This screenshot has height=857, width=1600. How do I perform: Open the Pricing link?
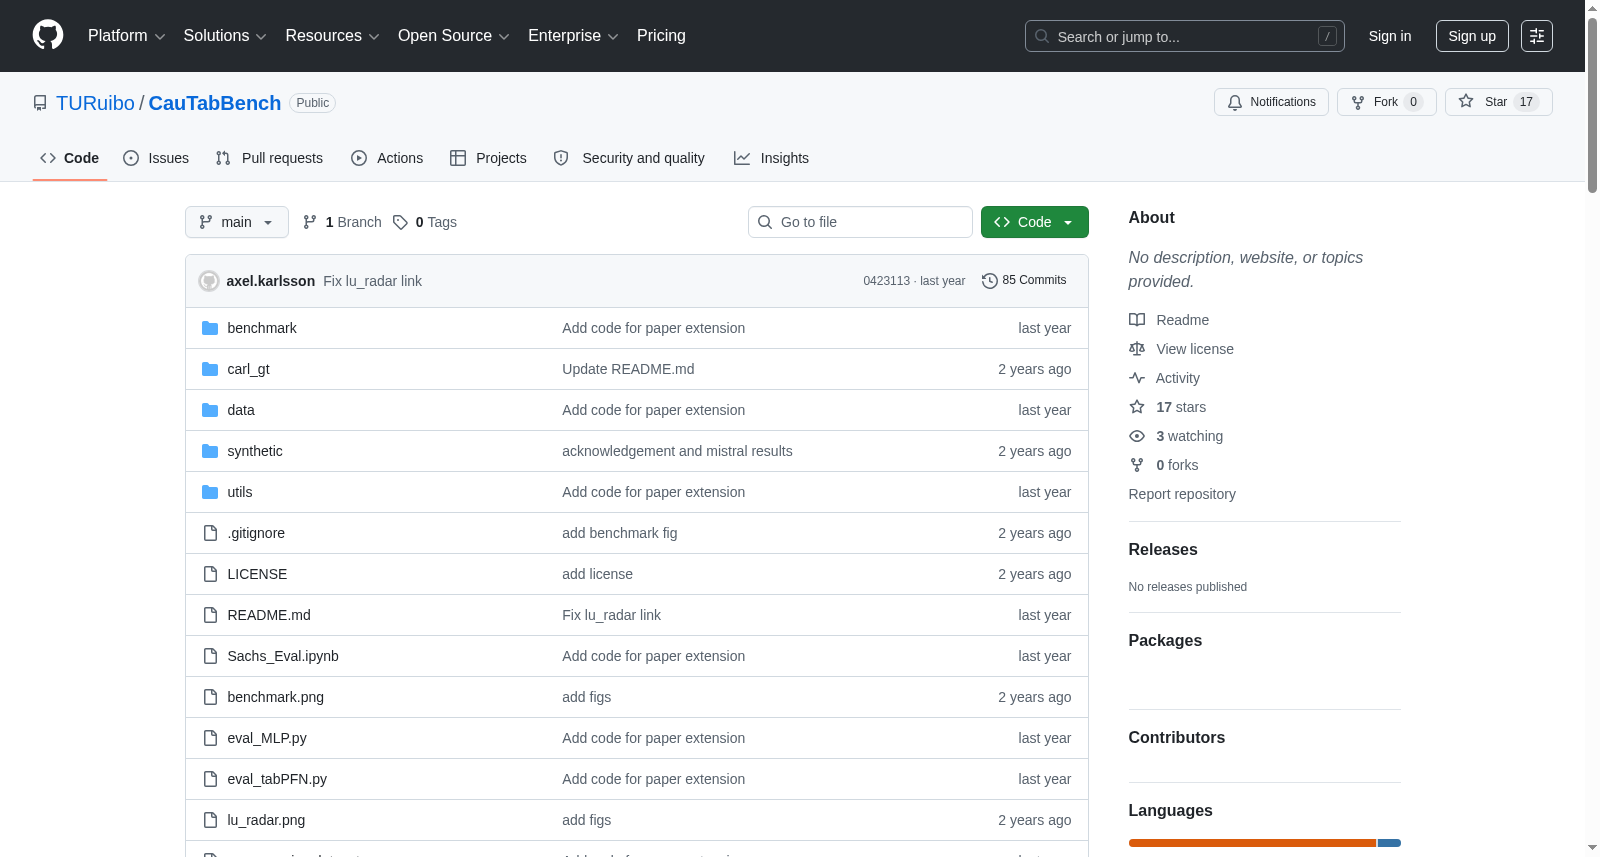661,36
